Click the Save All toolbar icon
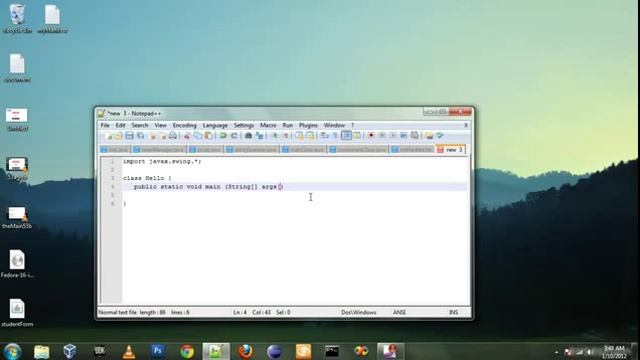The image size is (640, 360). [x=140, y=136]
